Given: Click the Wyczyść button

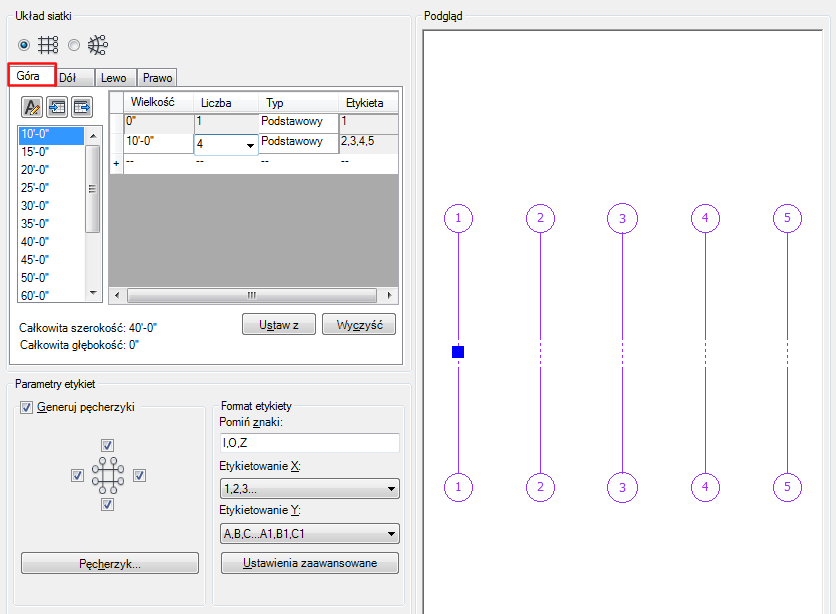Looking at the screenshot, I should click(x=359, y=325).
